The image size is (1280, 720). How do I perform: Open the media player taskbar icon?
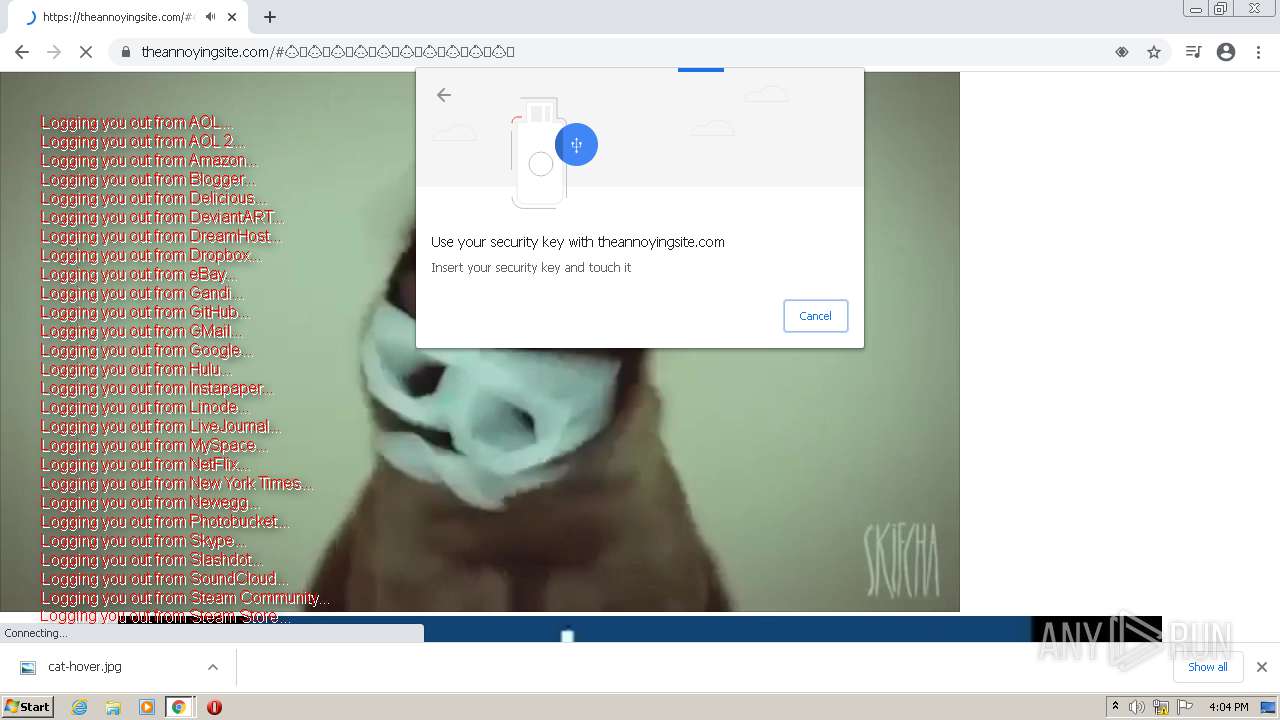click(147, 707)
